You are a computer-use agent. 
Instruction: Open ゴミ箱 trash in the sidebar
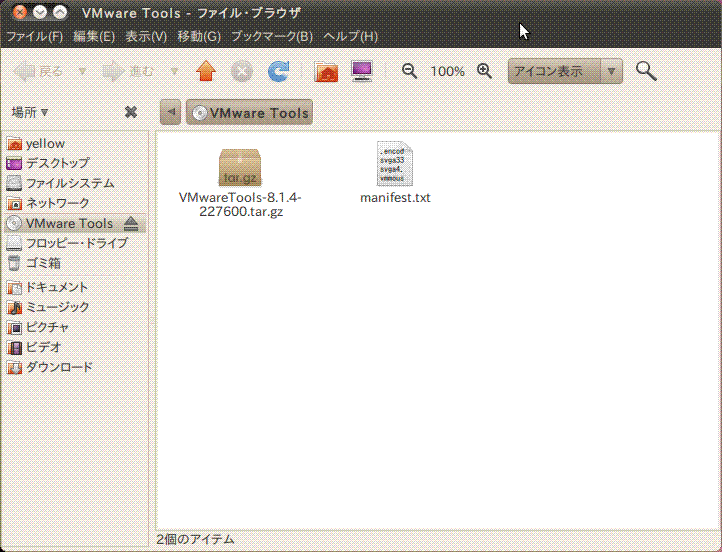click(x=76, y=263)
